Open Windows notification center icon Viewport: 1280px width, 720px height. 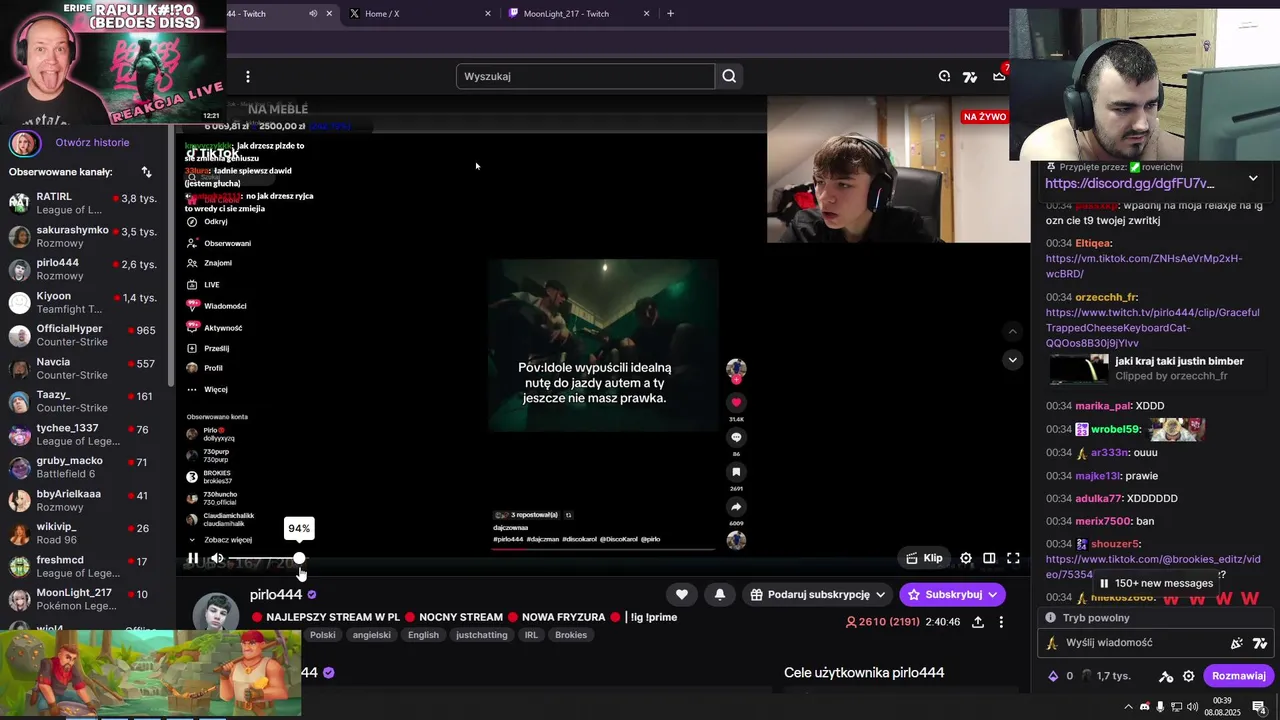[1259, 707]
